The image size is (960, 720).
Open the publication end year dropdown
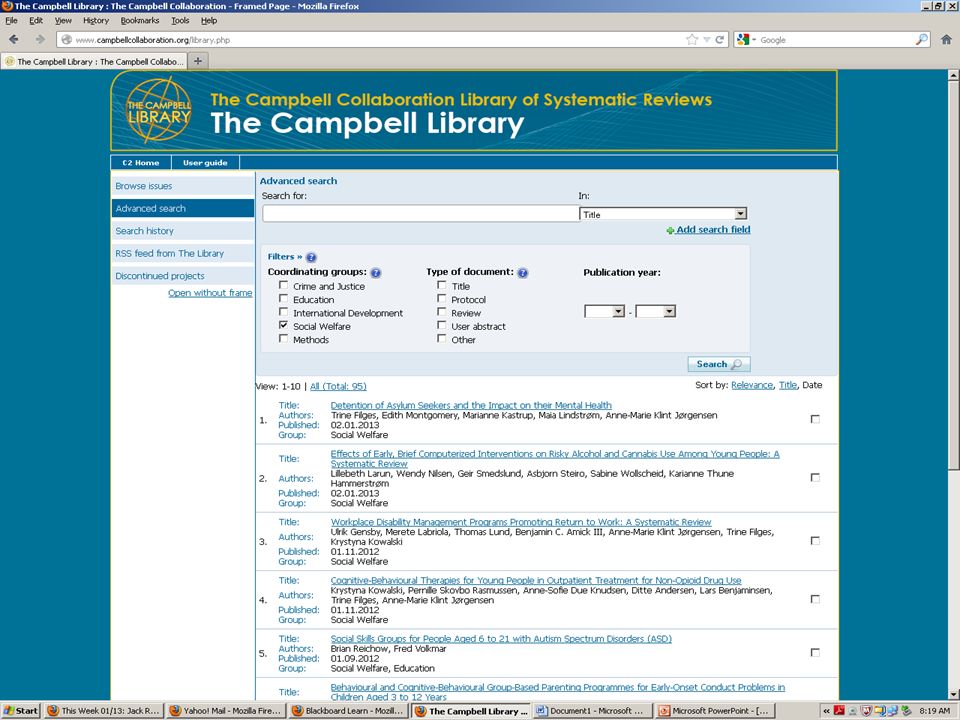click(x=655, y=312)
